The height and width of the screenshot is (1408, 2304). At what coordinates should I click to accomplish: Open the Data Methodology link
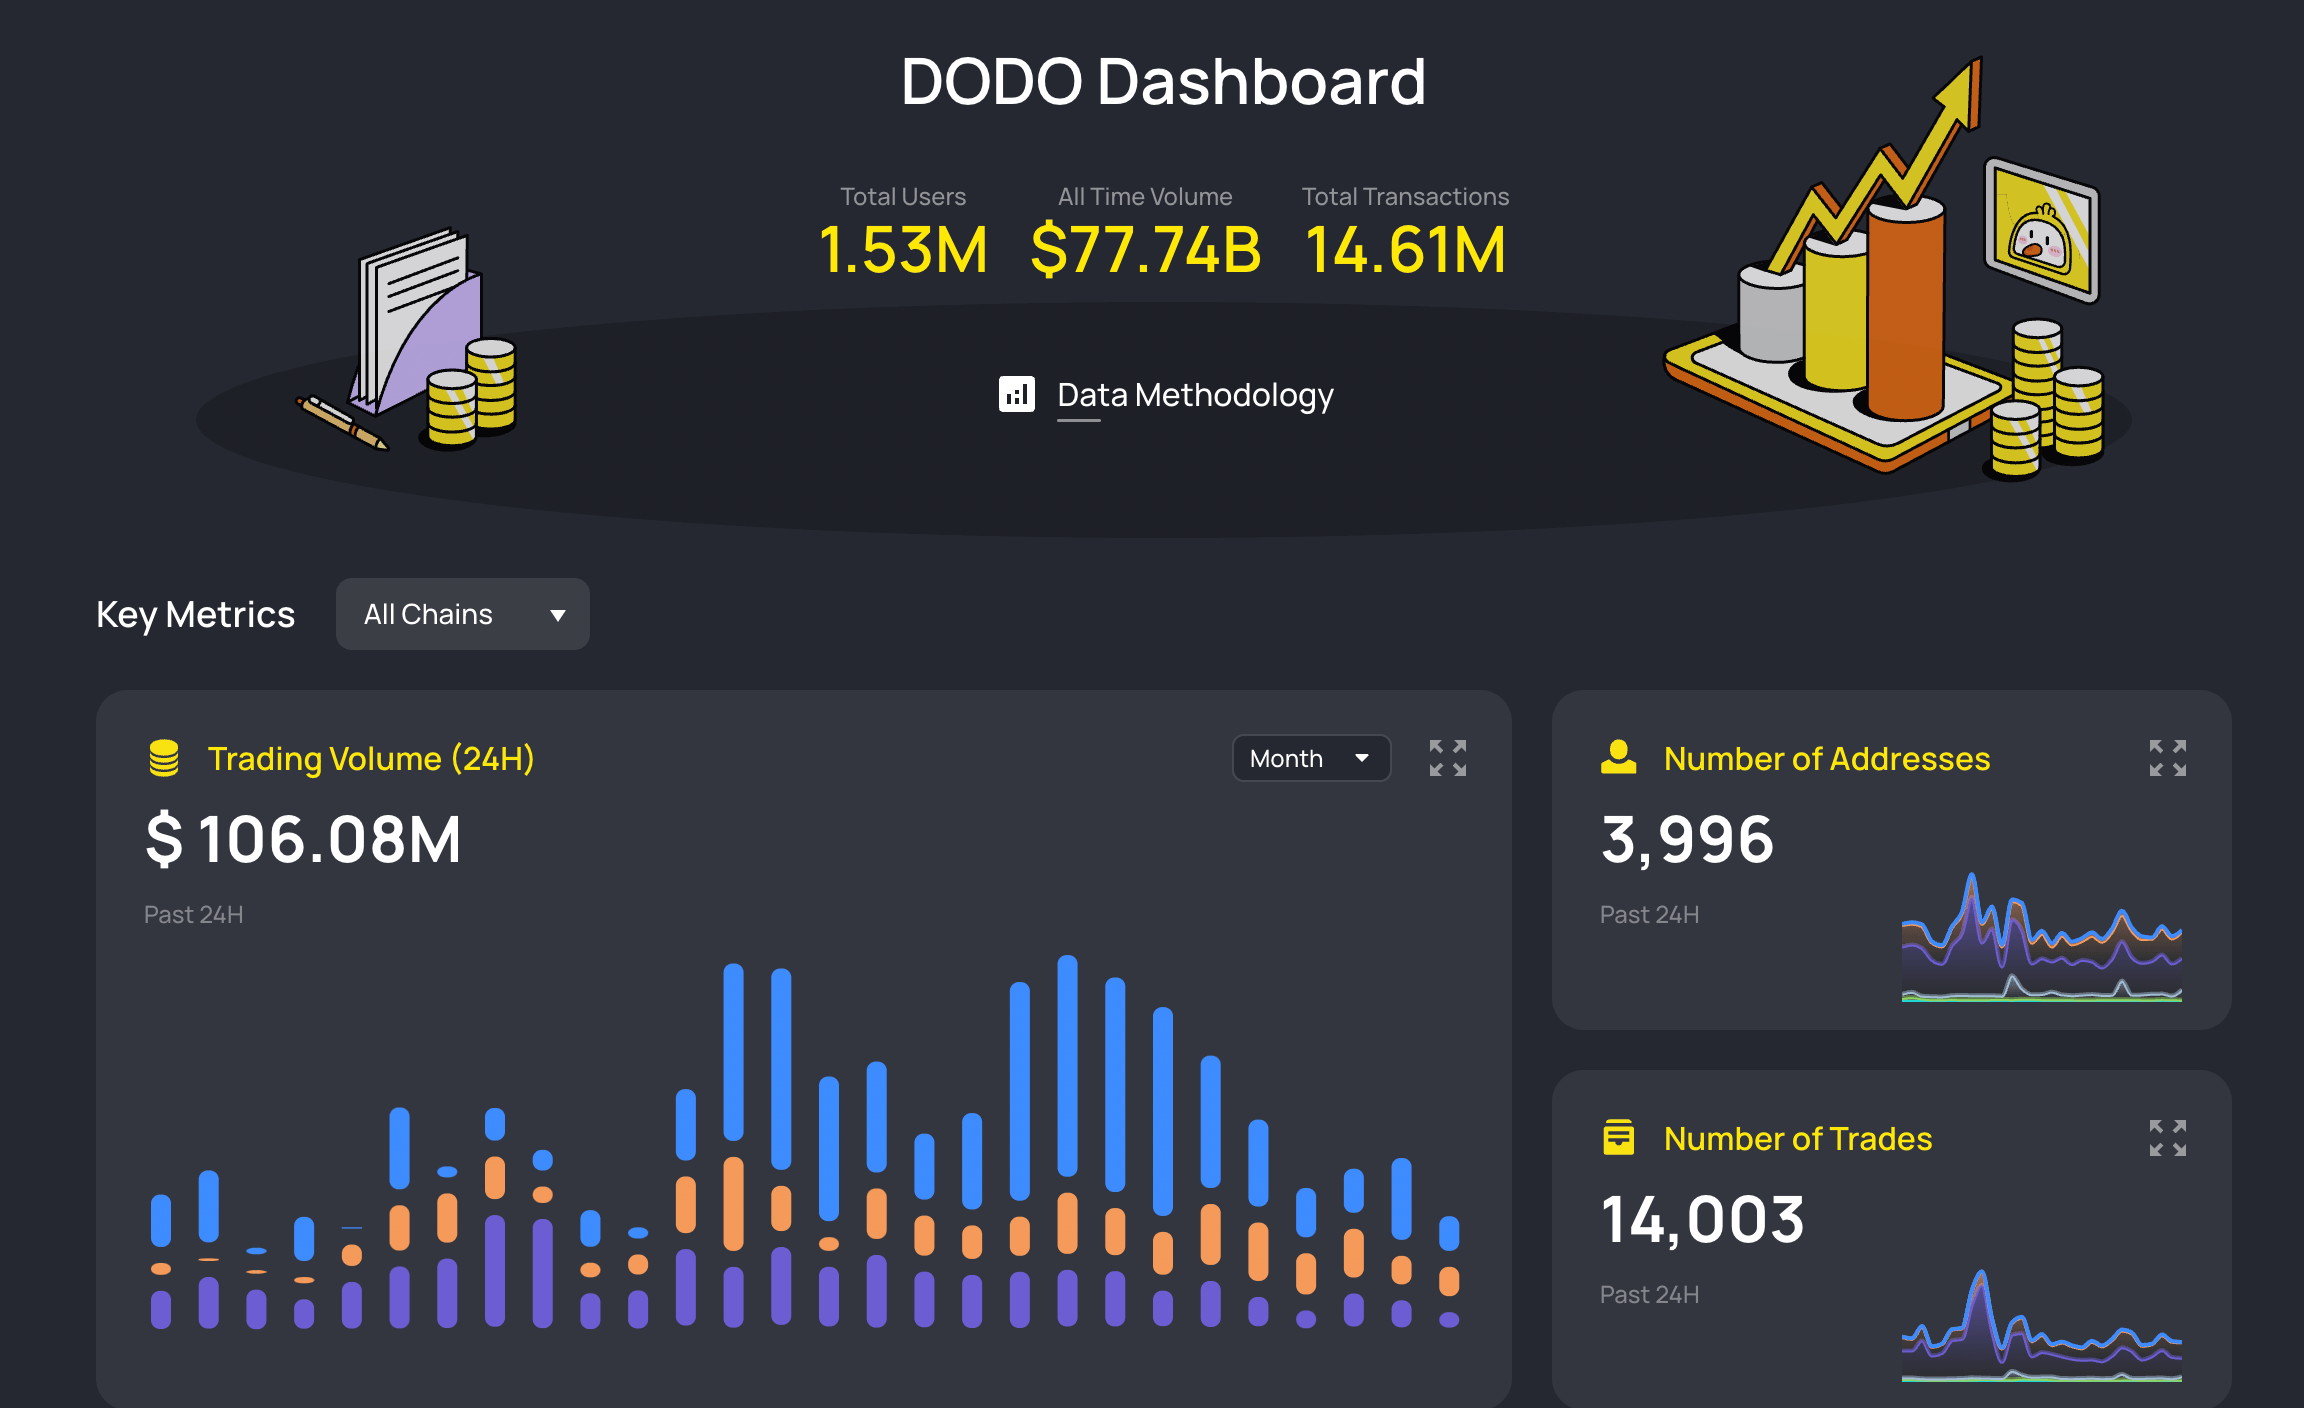point(1195,395)
